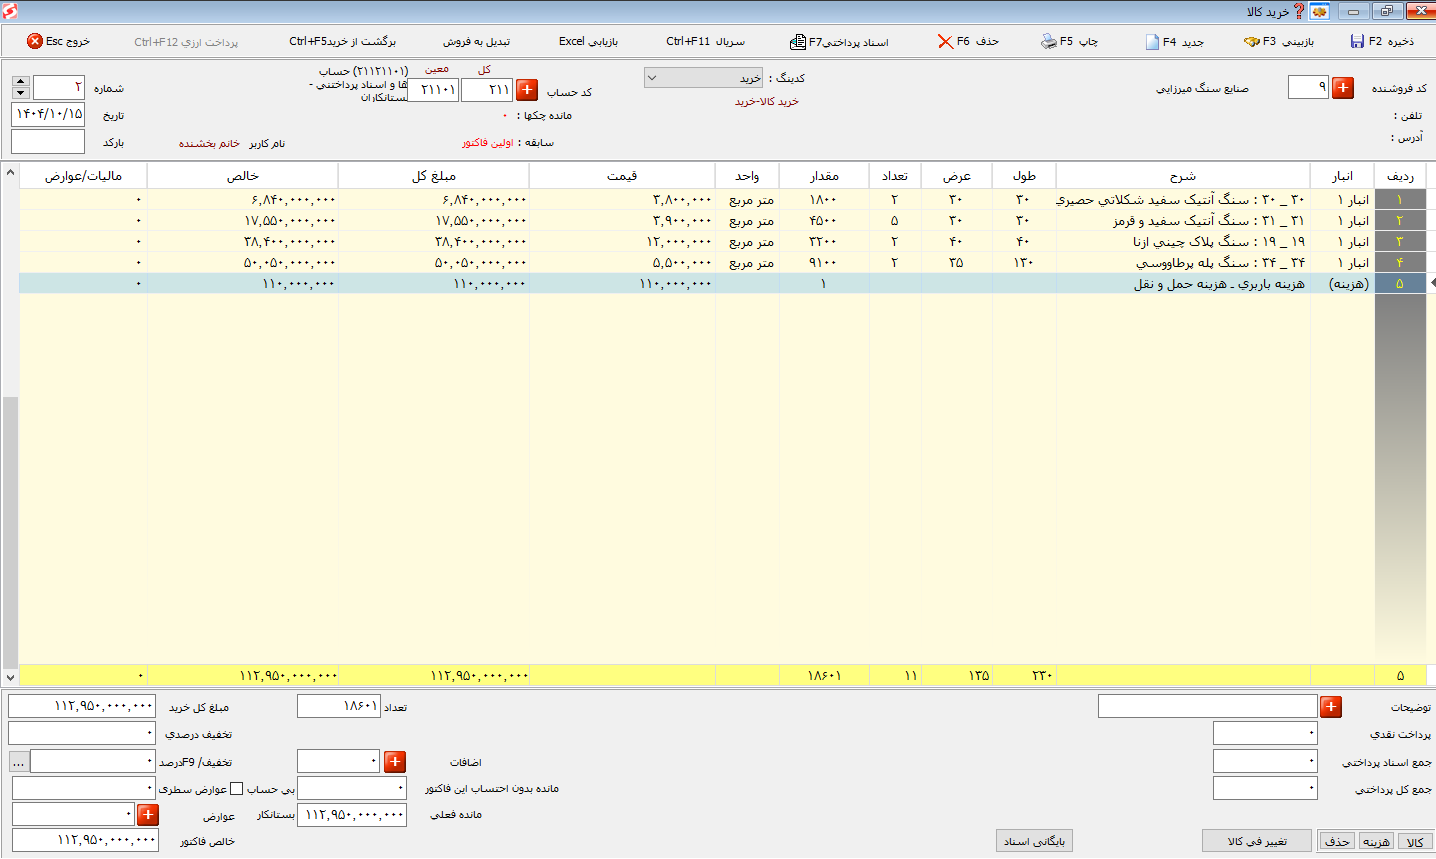Click the Exit (خروج Esc) icon
The image size is (1436, 859).
(35, 41)
